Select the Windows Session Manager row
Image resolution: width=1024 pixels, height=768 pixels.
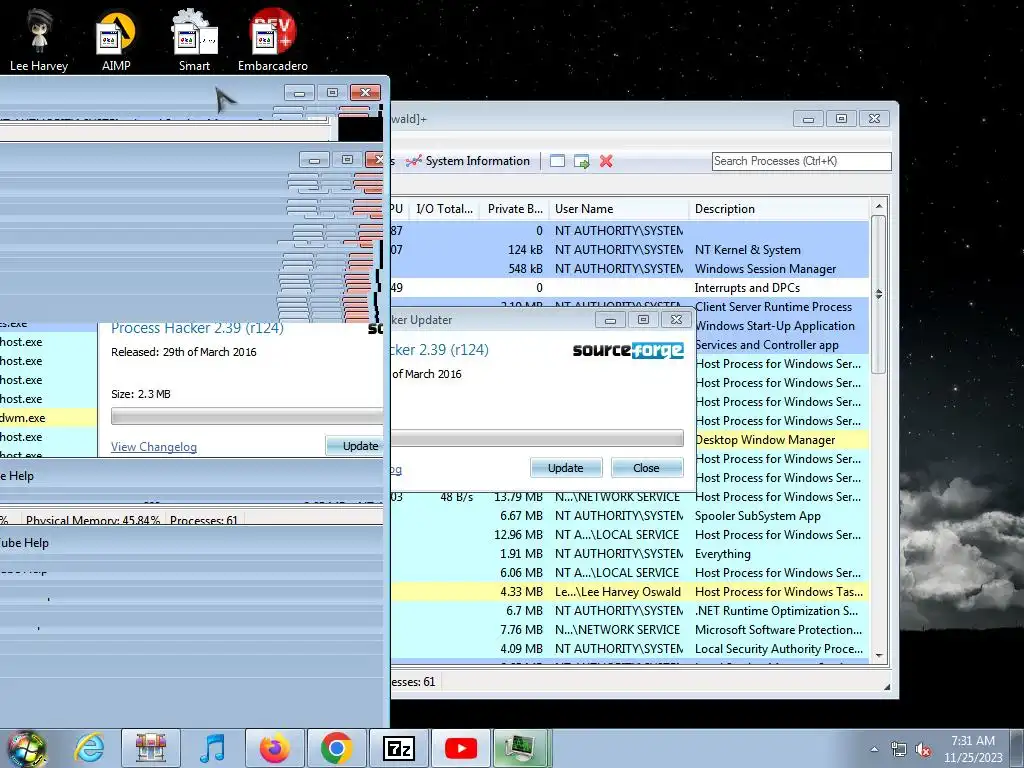630,269
